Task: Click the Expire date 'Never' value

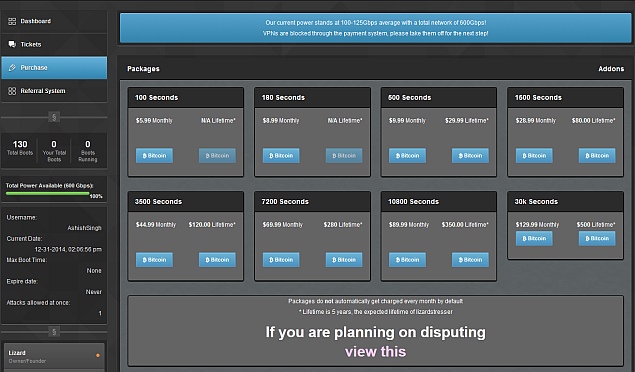Action: coord(94,292)
